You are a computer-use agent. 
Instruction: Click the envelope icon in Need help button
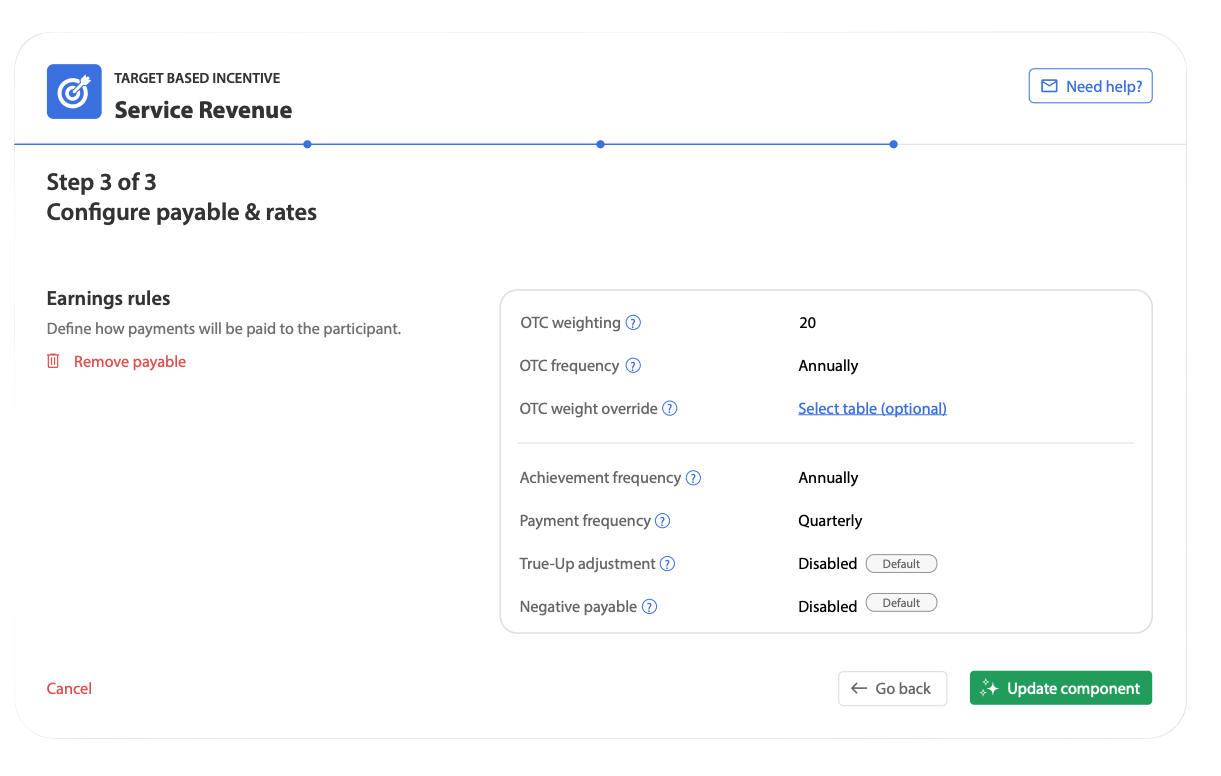pos(1048,86)
